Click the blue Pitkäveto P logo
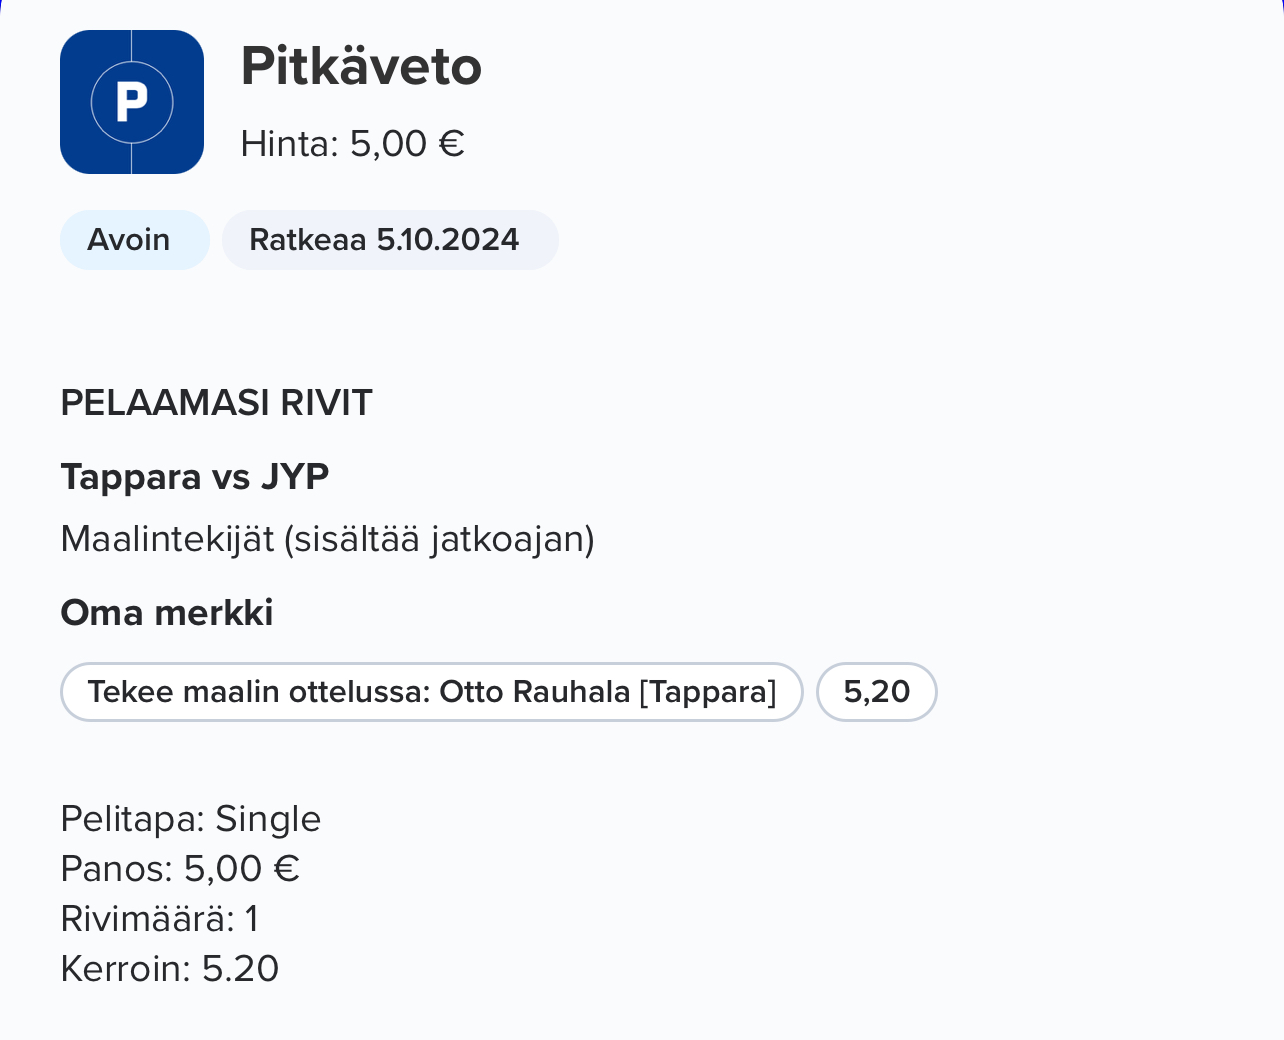 132,102
